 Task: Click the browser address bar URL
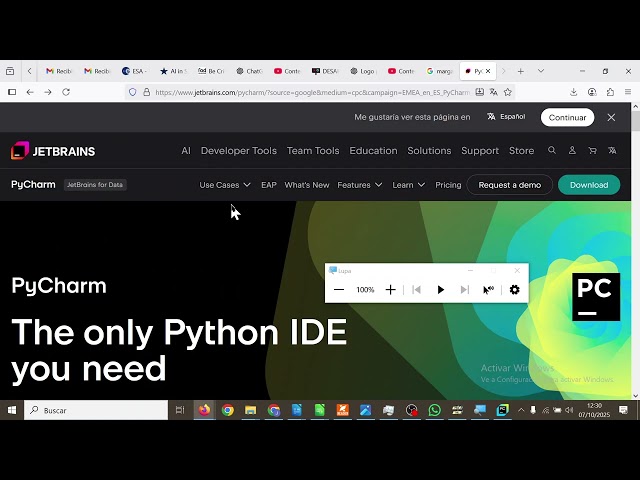(x=312, y=93)
